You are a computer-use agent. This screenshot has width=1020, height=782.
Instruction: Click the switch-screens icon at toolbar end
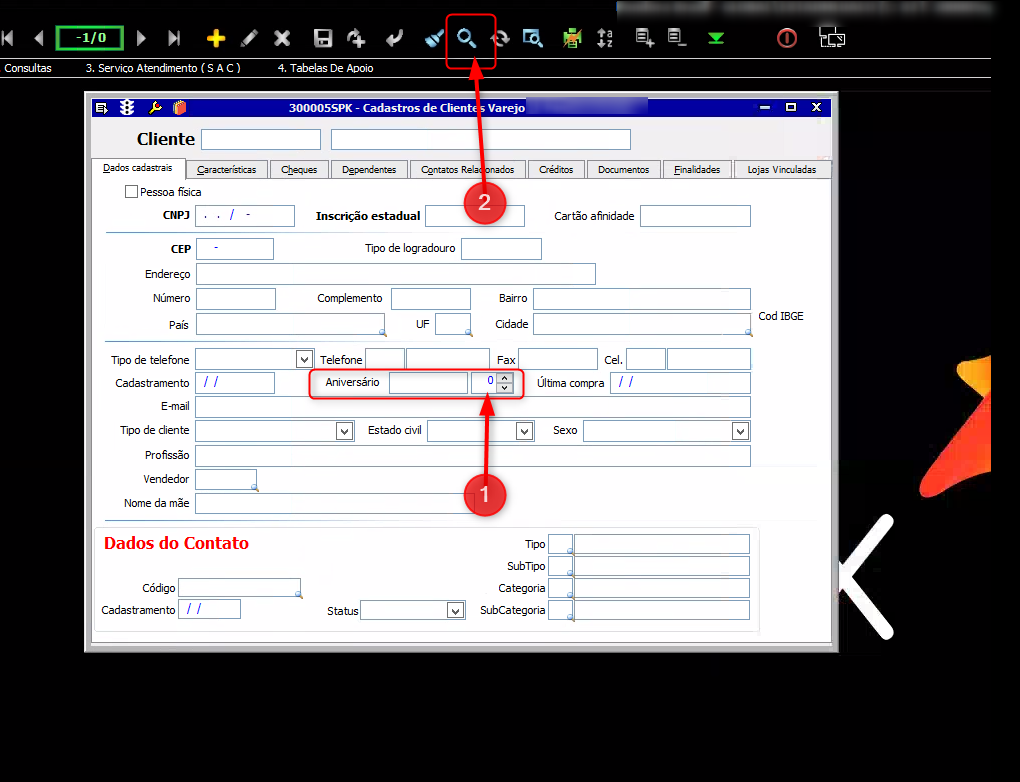(x=831, y=38)
